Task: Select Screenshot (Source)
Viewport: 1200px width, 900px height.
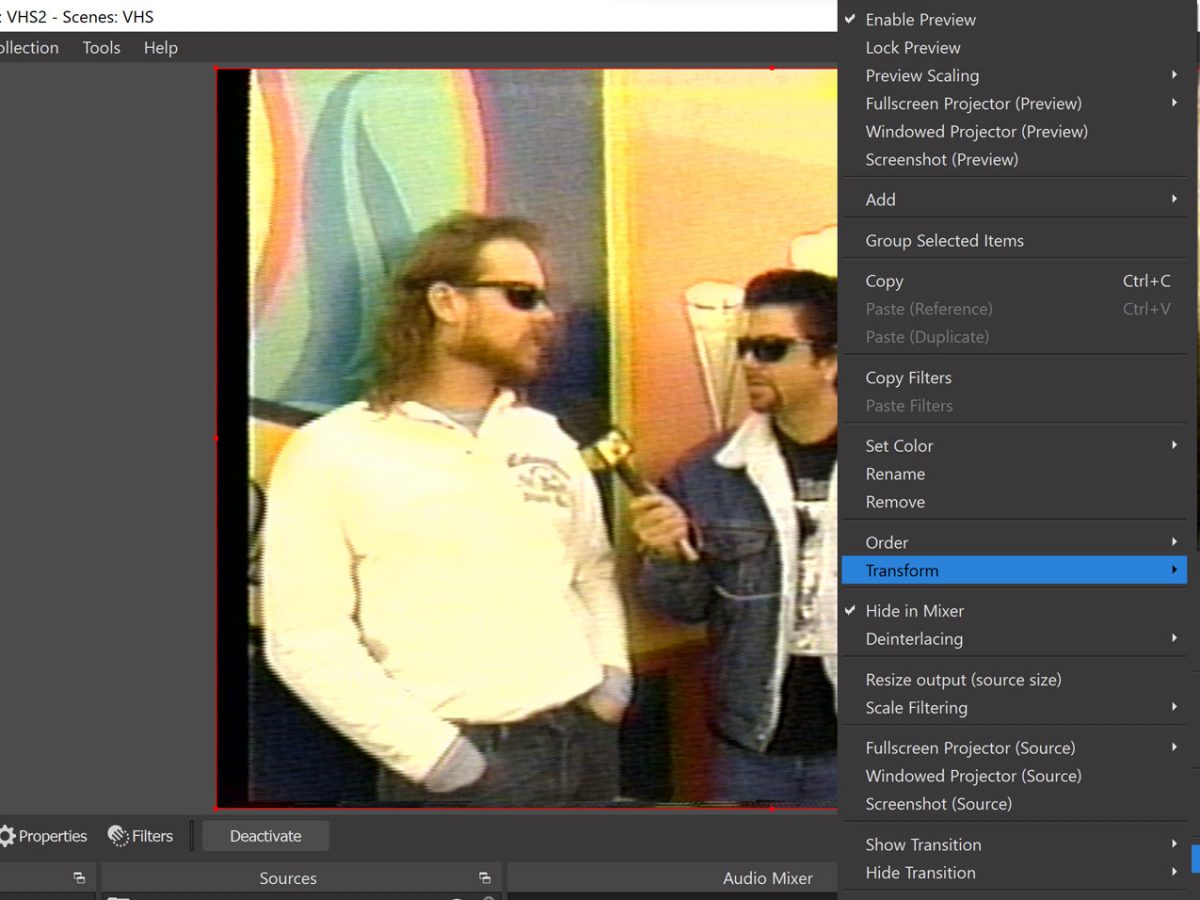Action: coord(938,803)
